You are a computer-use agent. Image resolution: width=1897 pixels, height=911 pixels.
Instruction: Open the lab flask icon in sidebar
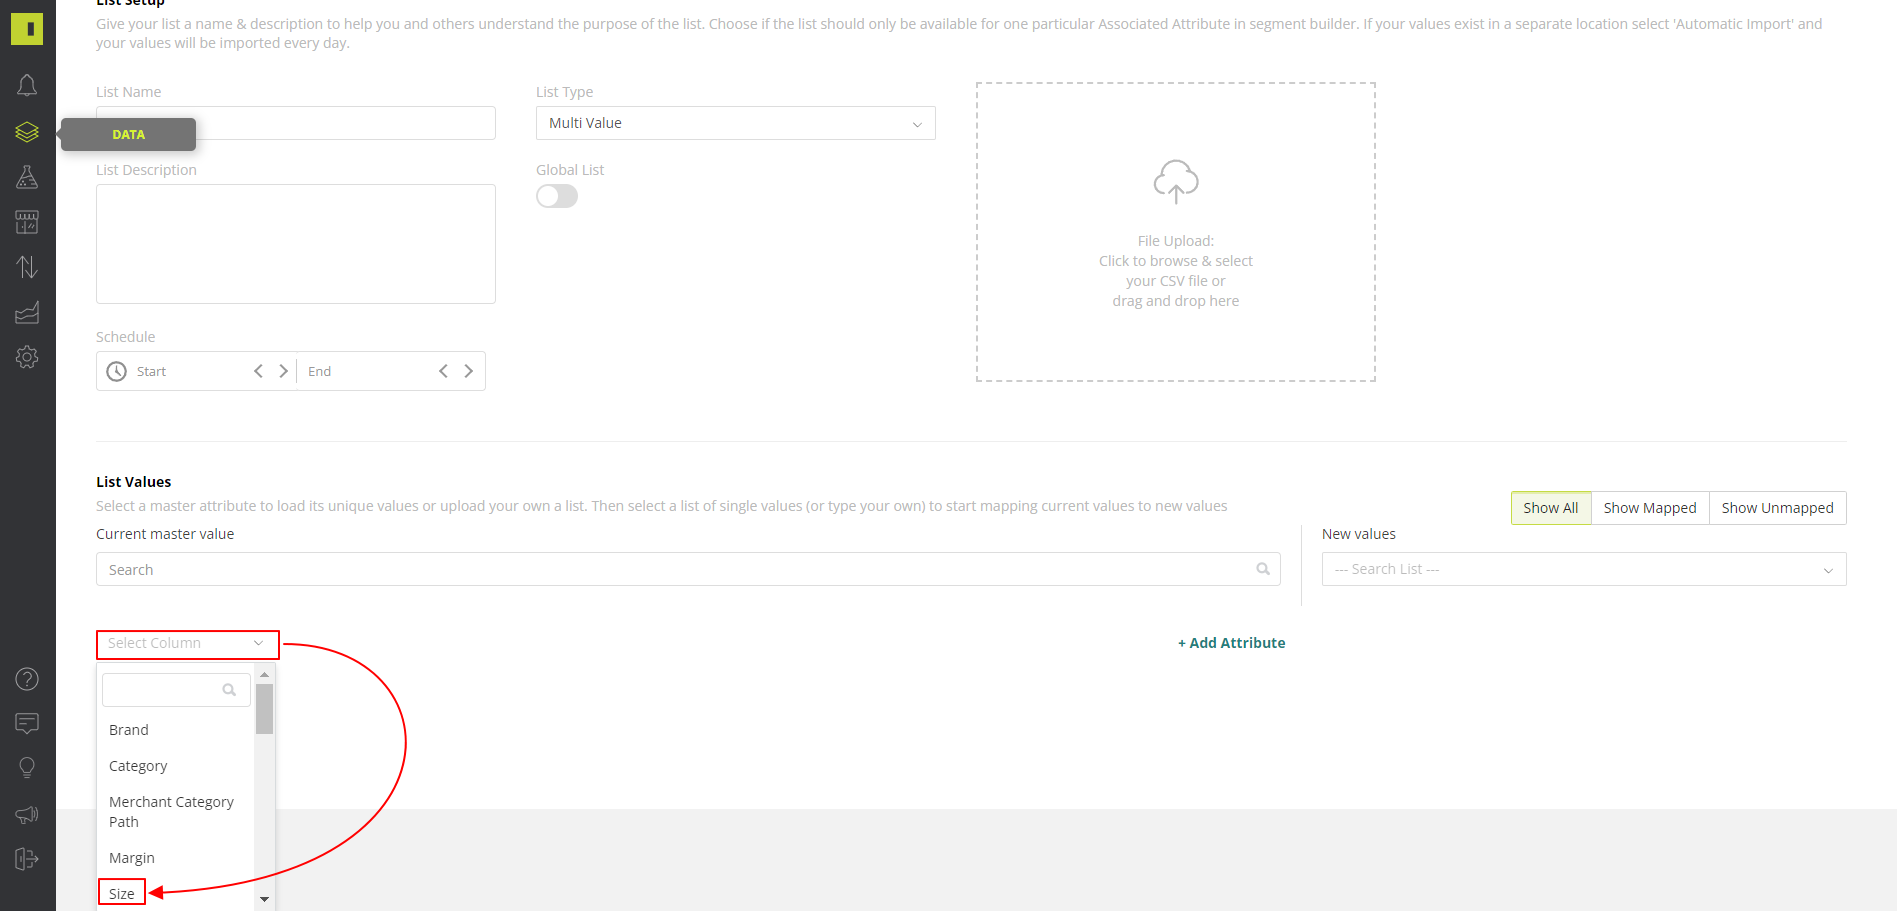(27, 177)
